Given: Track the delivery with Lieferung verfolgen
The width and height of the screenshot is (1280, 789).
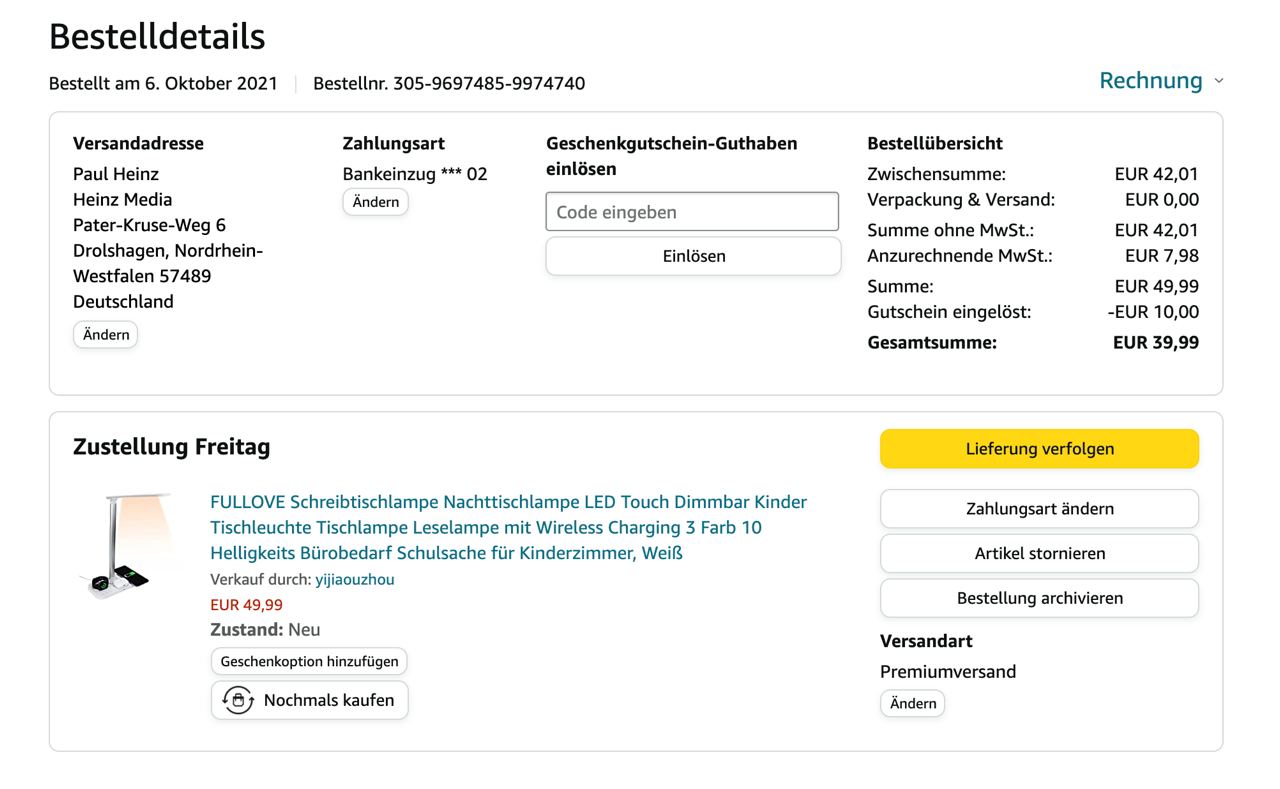Looking at the screenshot, I should (1039, 449).
